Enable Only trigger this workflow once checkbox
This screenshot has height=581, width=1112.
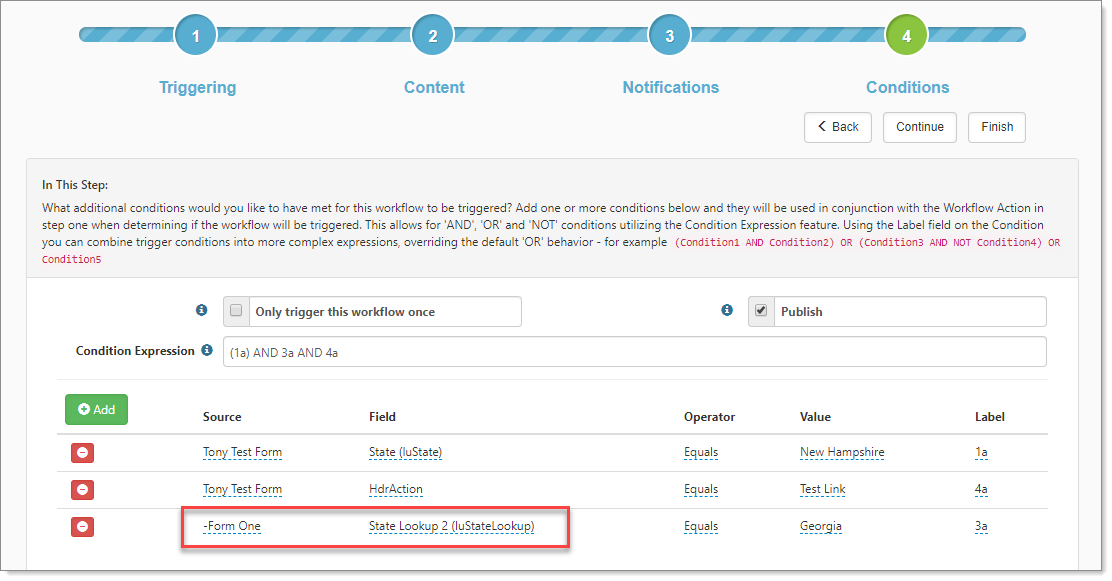coord(236,311)
